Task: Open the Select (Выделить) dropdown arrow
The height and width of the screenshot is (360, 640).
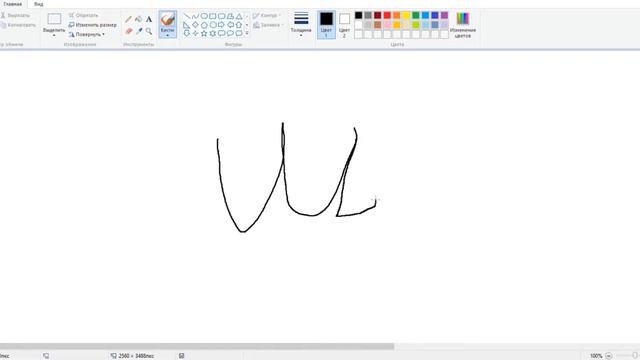Action: [54, 36]
